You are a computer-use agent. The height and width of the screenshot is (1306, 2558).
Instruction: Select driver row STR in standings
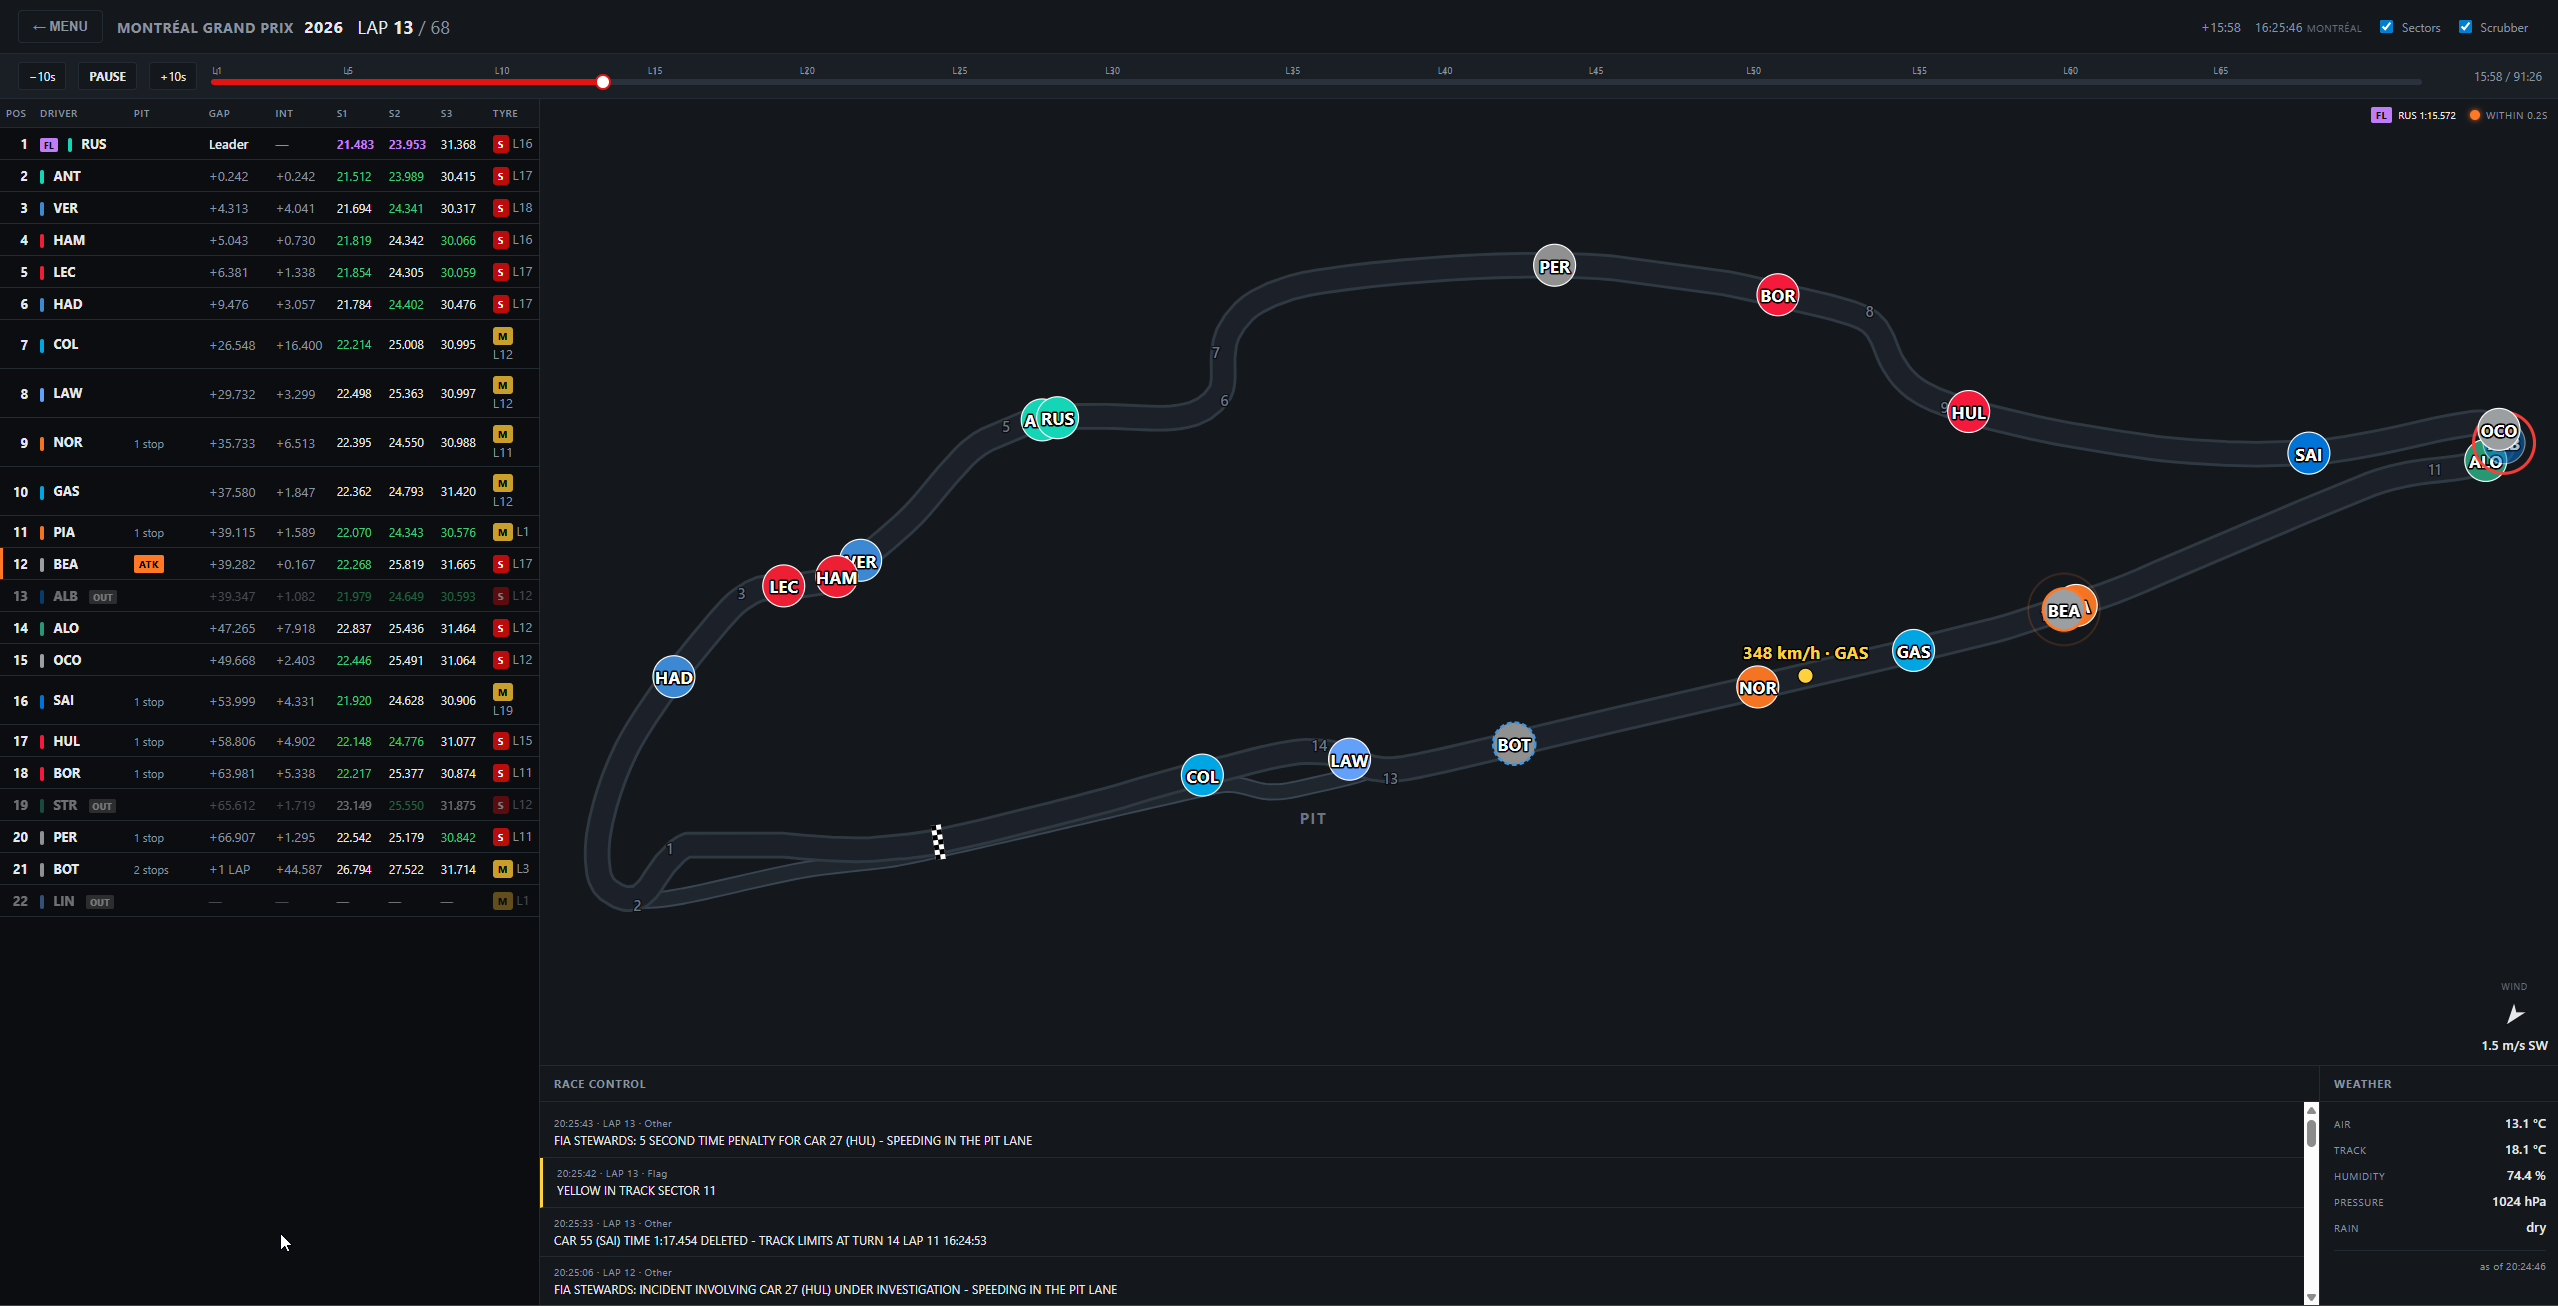point(269,805)
